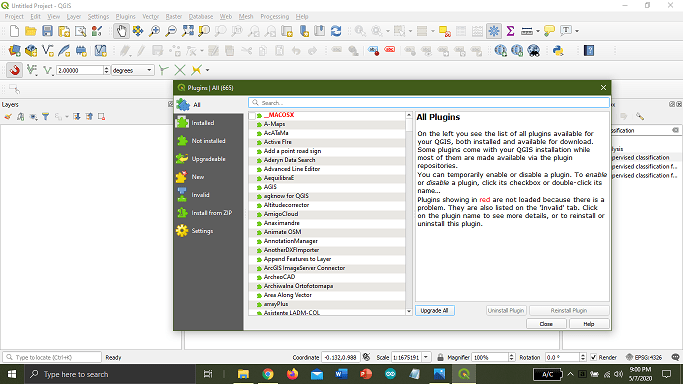
Task: Select the Installed plugins tab
Action: point(208,123)
